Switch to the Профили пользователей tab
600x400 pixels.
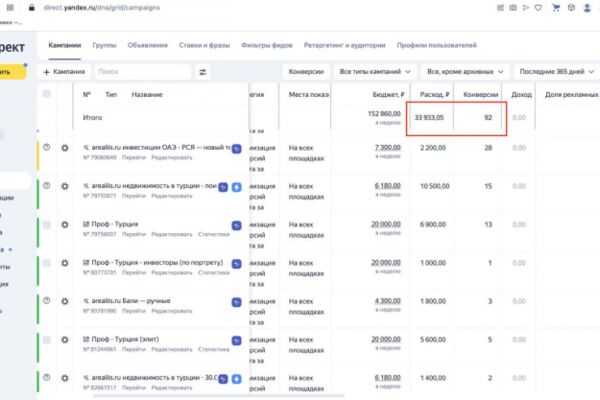point(437,45)
